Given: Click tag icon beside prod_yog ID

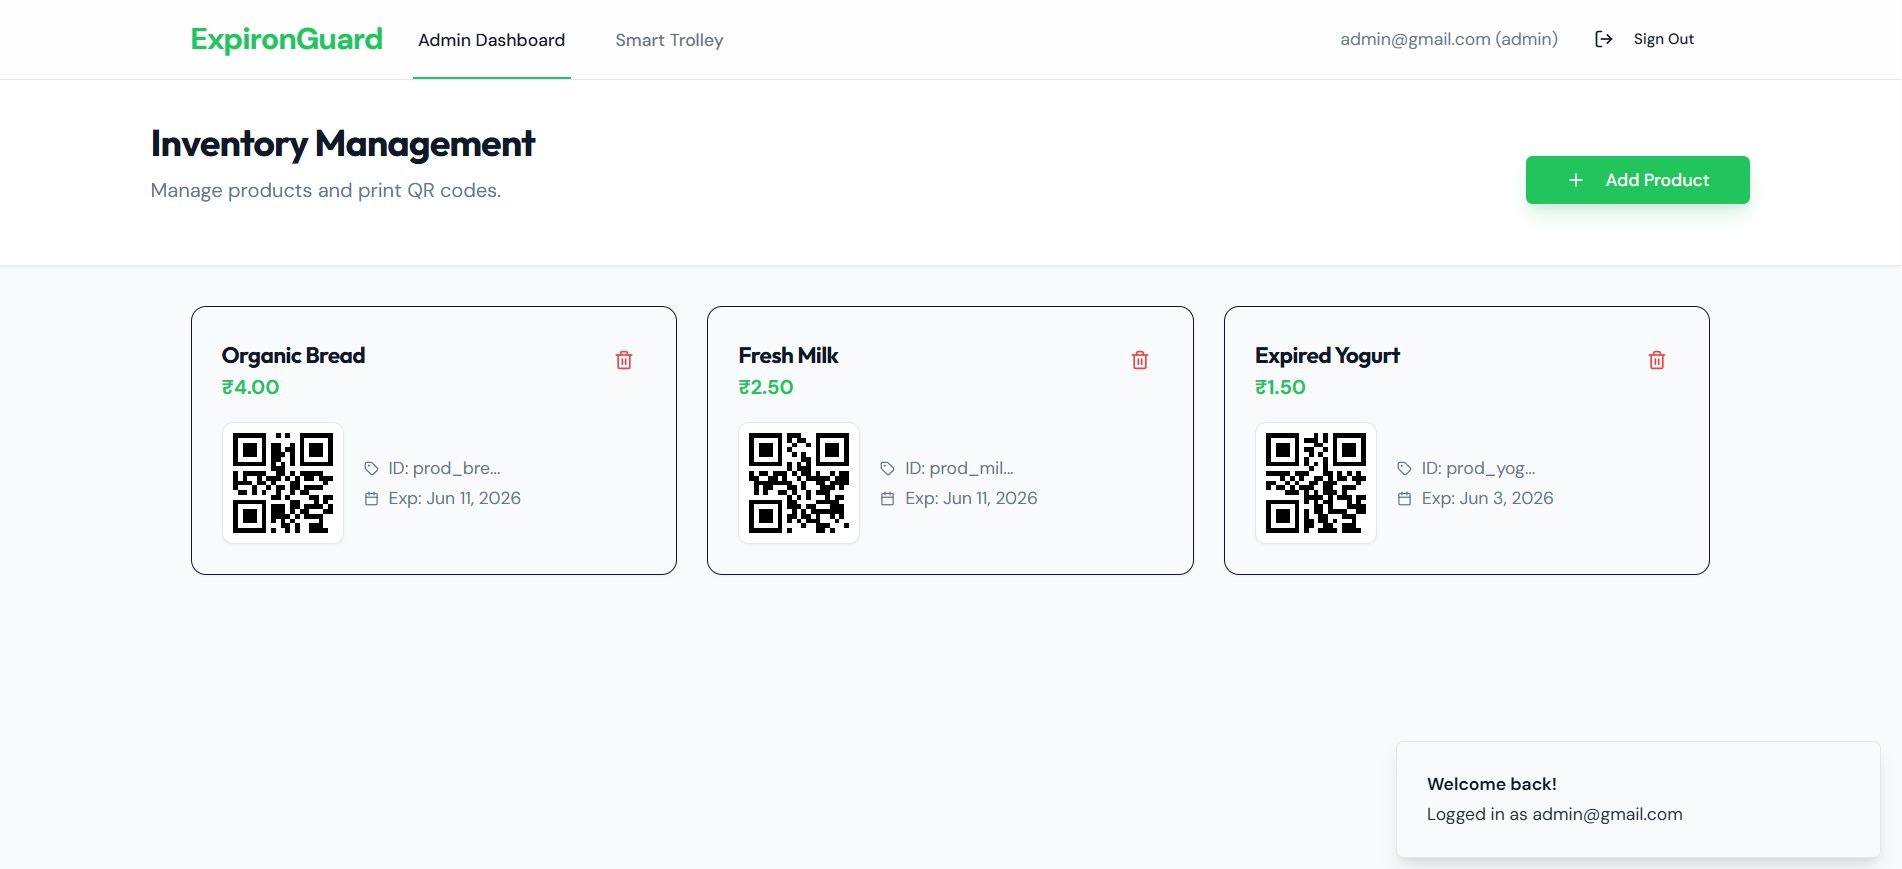Looking at the screenshot, I should pyautogui.click(x=1404, y=468).
